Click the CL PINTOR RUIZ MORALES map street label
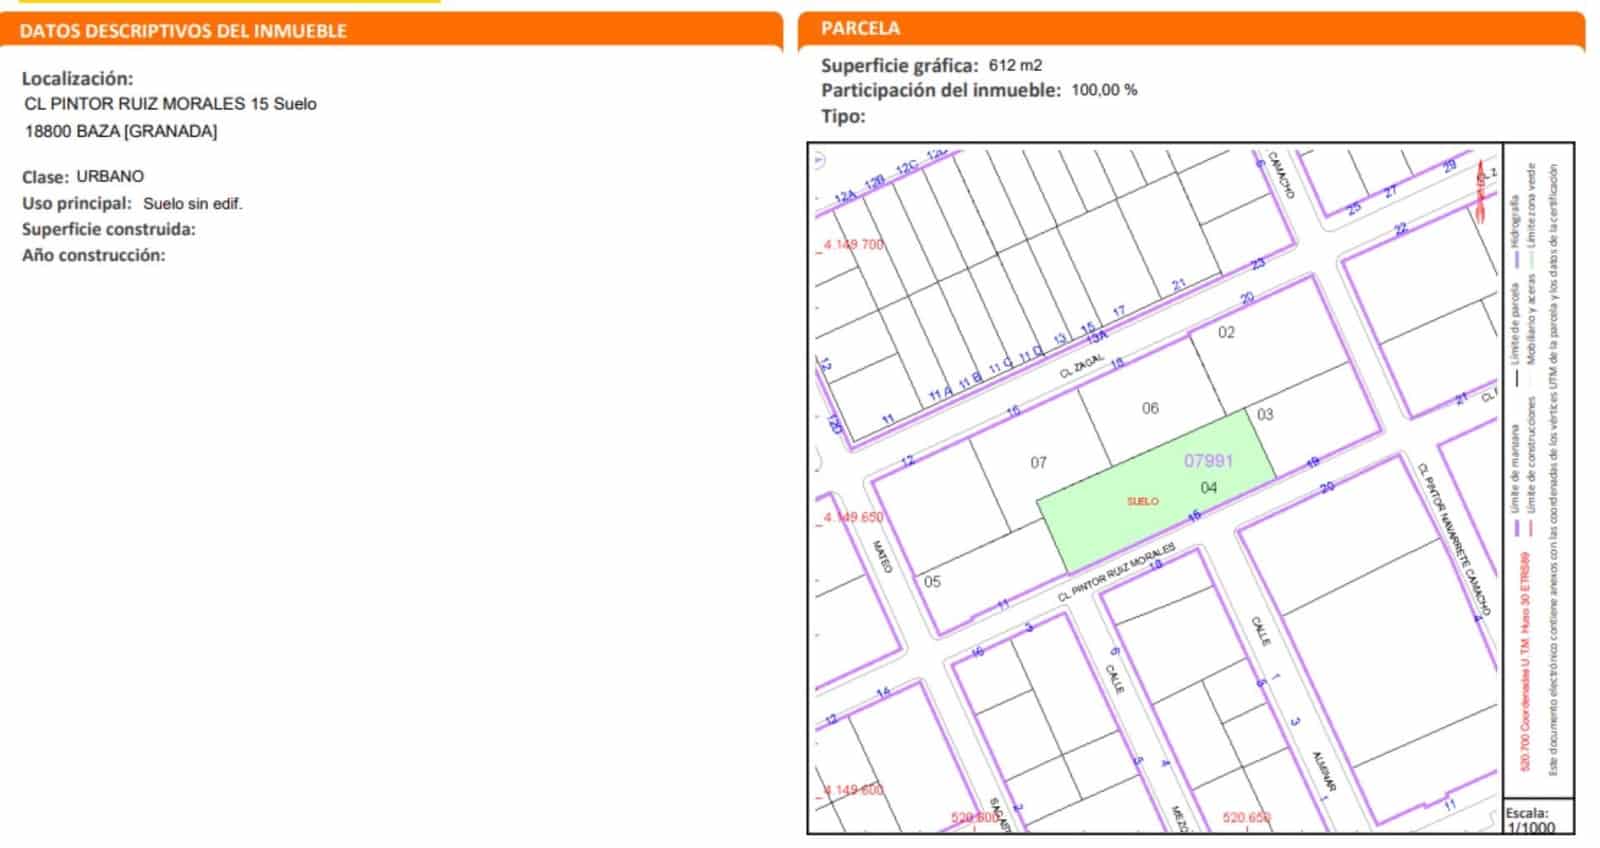Image resolution: width=1600 pixels, height=848 pixels. coord(1116,573)
